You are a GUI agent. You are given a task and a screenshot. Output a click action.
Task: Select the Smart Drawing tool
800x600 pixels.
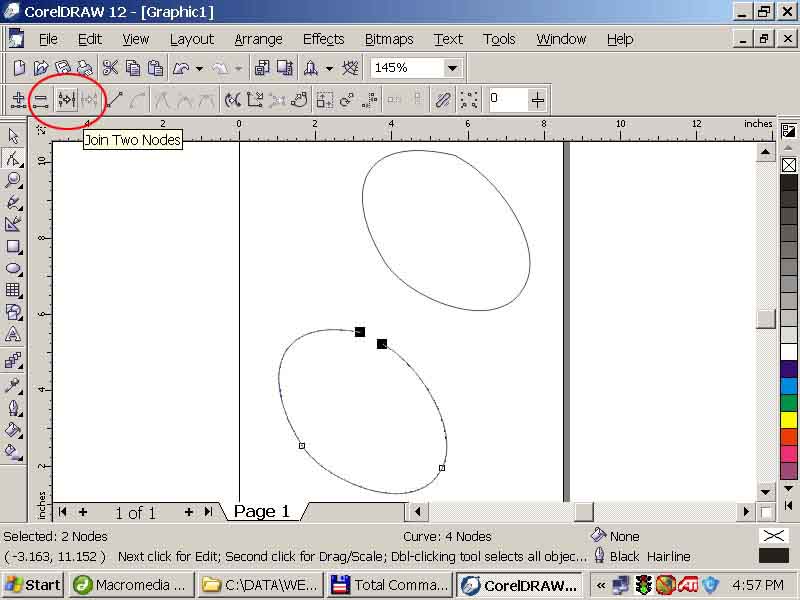click(x=13, y=224)
